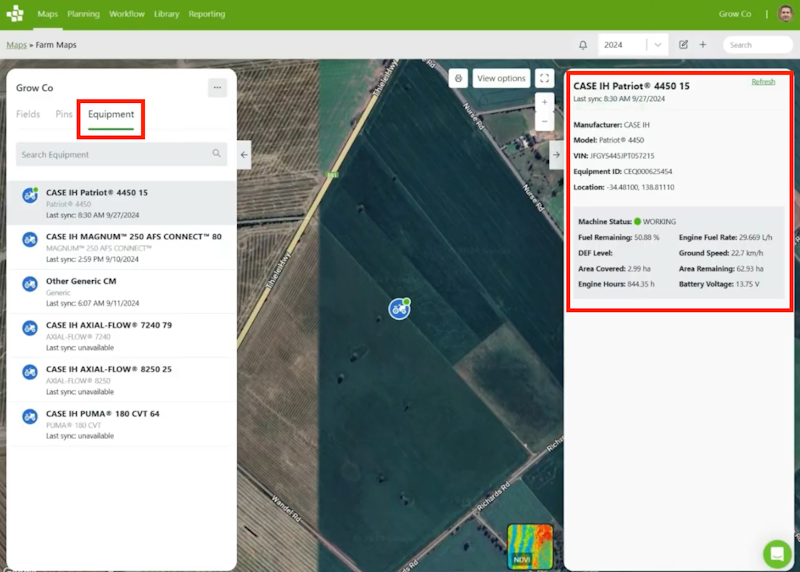This screenshot has width=800, height=572.
Task: Open the Library menu
Action: (x=166, y=14)
